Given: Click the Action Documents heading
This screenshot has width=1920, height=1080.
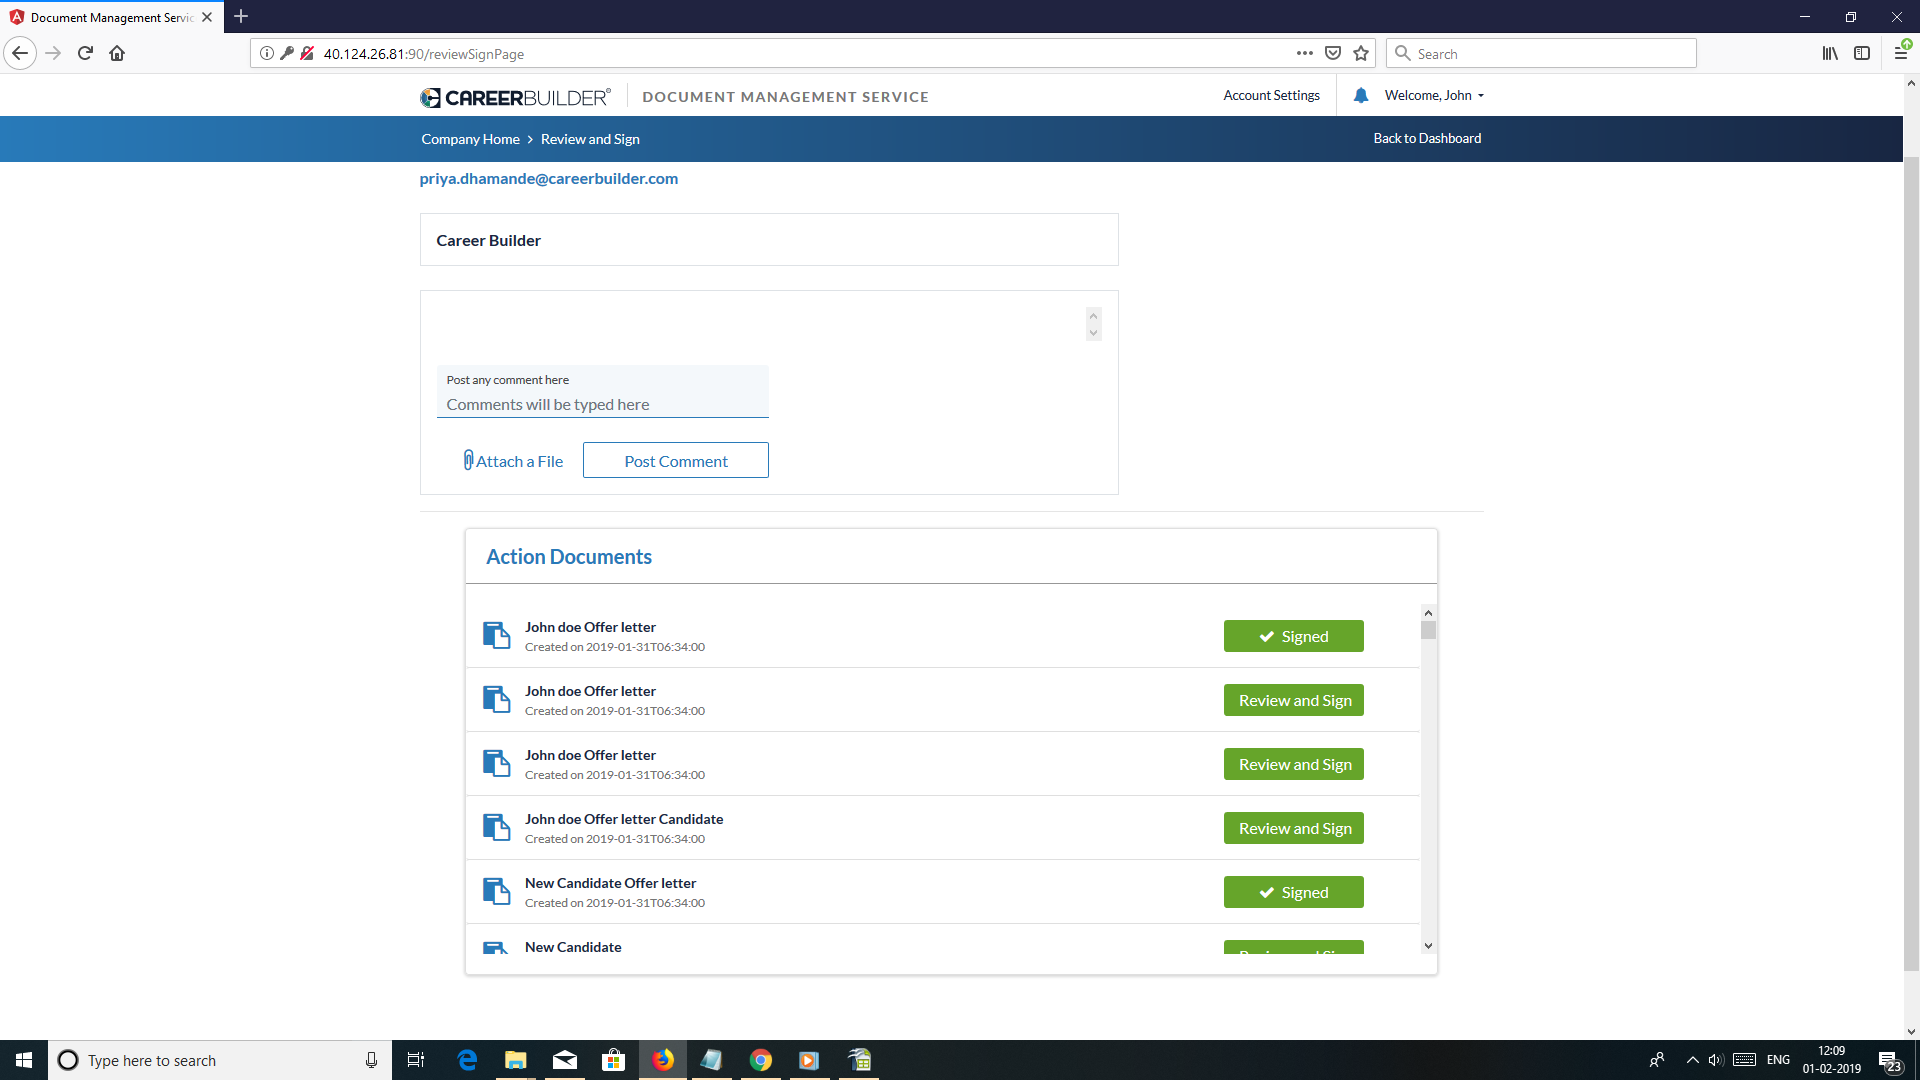Looking at the screenshot, I should point(568,557).
